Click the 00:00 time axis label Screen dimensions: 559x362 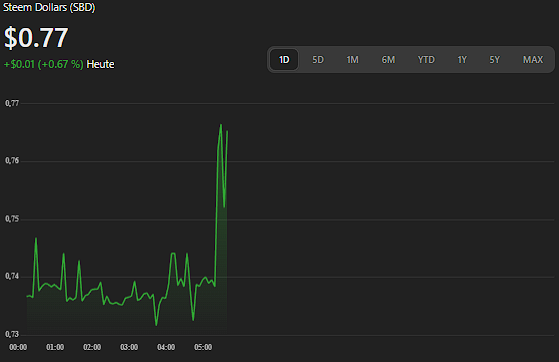point(18,347)
